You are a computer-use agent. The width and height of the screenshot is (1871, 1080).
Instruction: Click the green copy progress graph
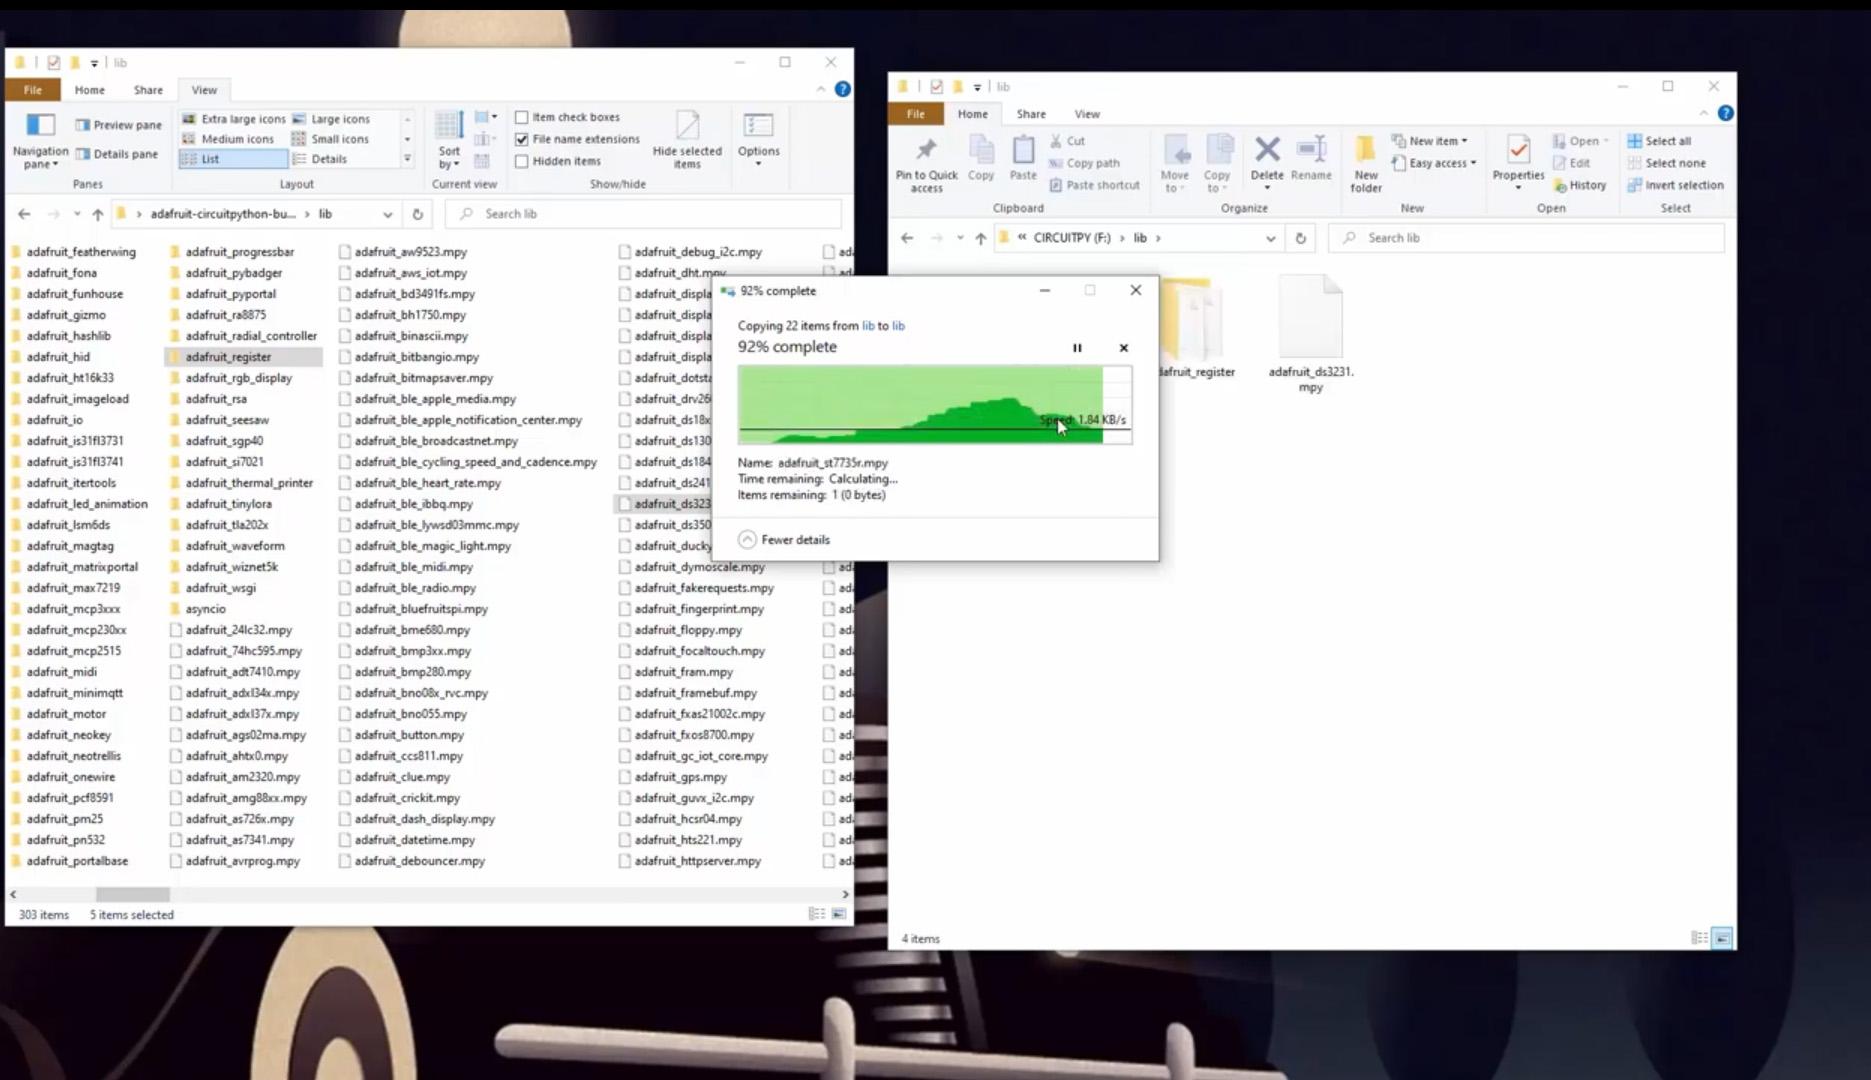(935, 405)
